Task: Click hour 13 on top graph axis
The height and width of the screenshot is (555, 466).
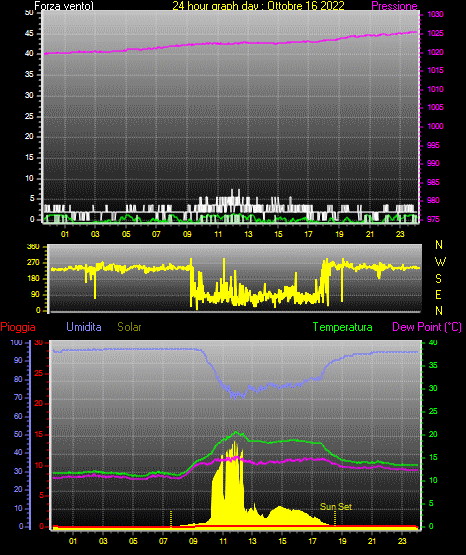Action: tap(248, 234)
